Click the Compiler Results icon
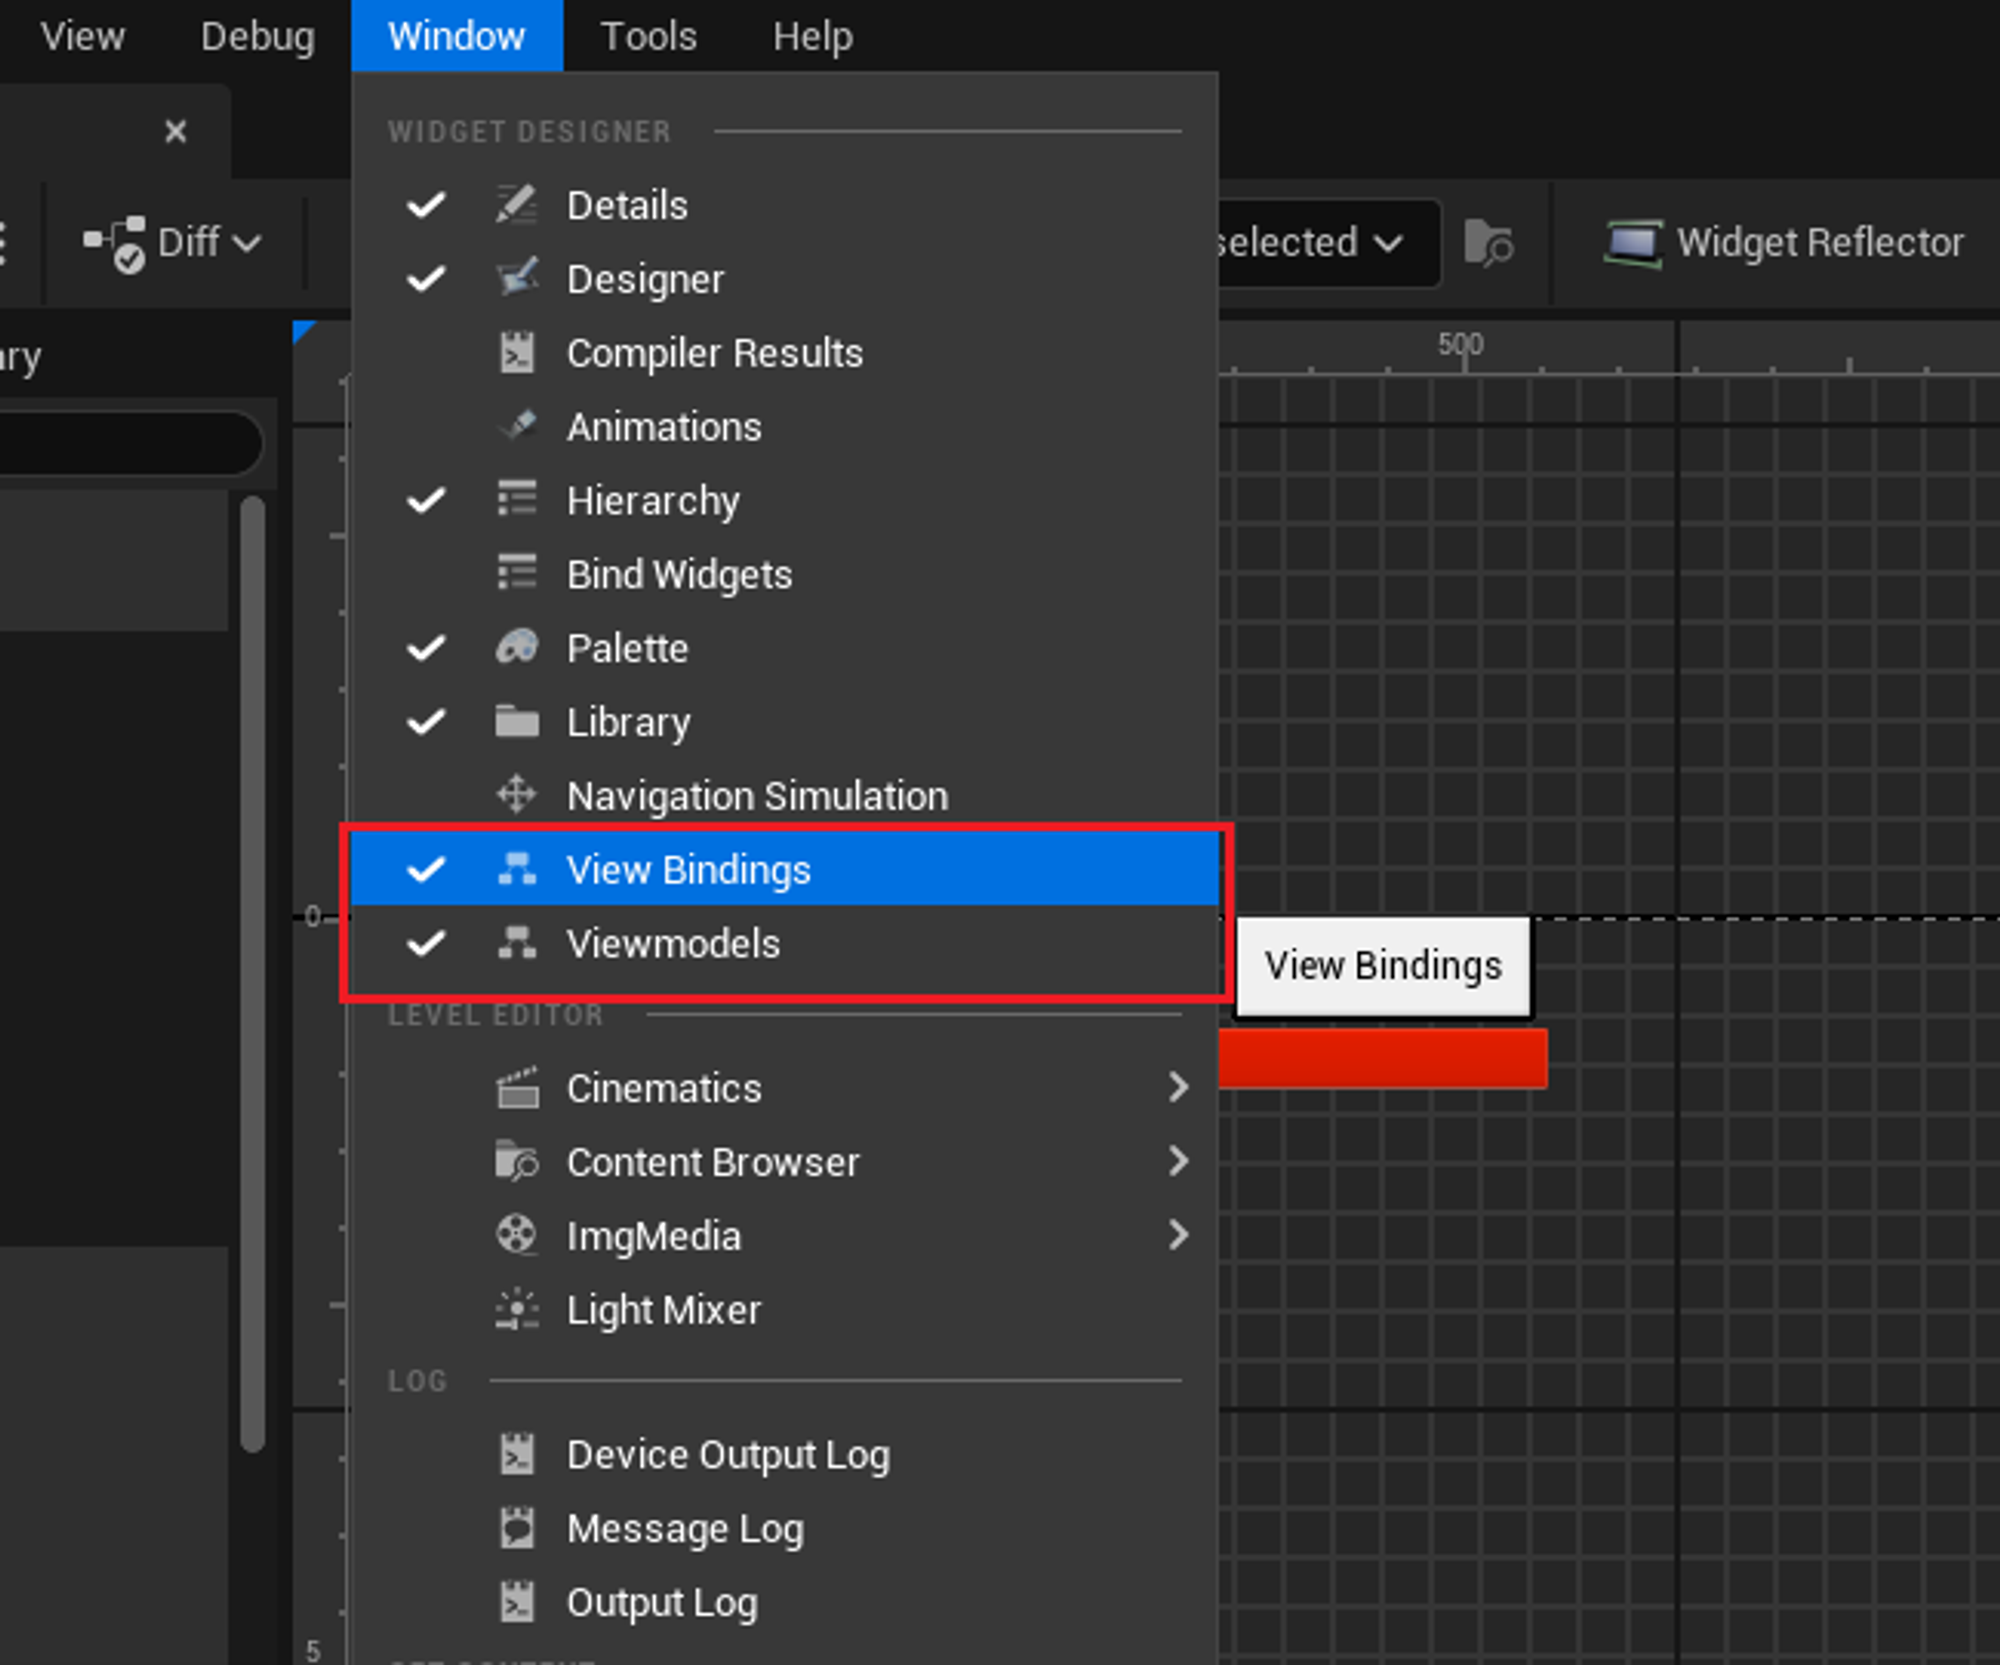 click(x=517, y=353)
